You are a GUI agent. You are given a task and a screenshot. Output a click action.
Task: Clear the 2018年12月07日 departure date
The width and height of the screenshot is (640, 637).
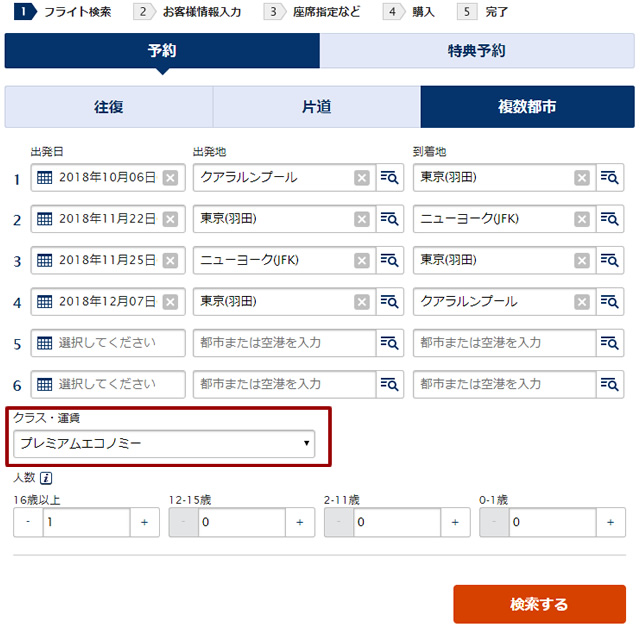point(170,302)
